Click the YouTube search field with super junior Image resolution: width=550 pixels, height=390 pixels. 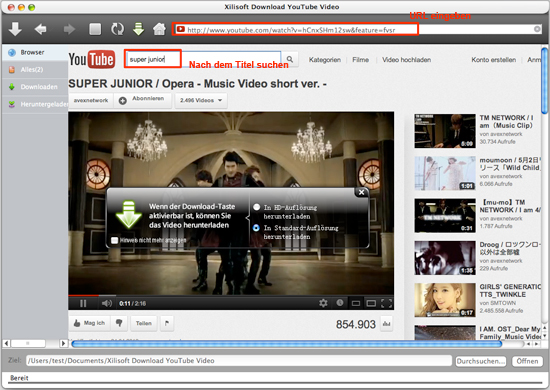point(203,59)
